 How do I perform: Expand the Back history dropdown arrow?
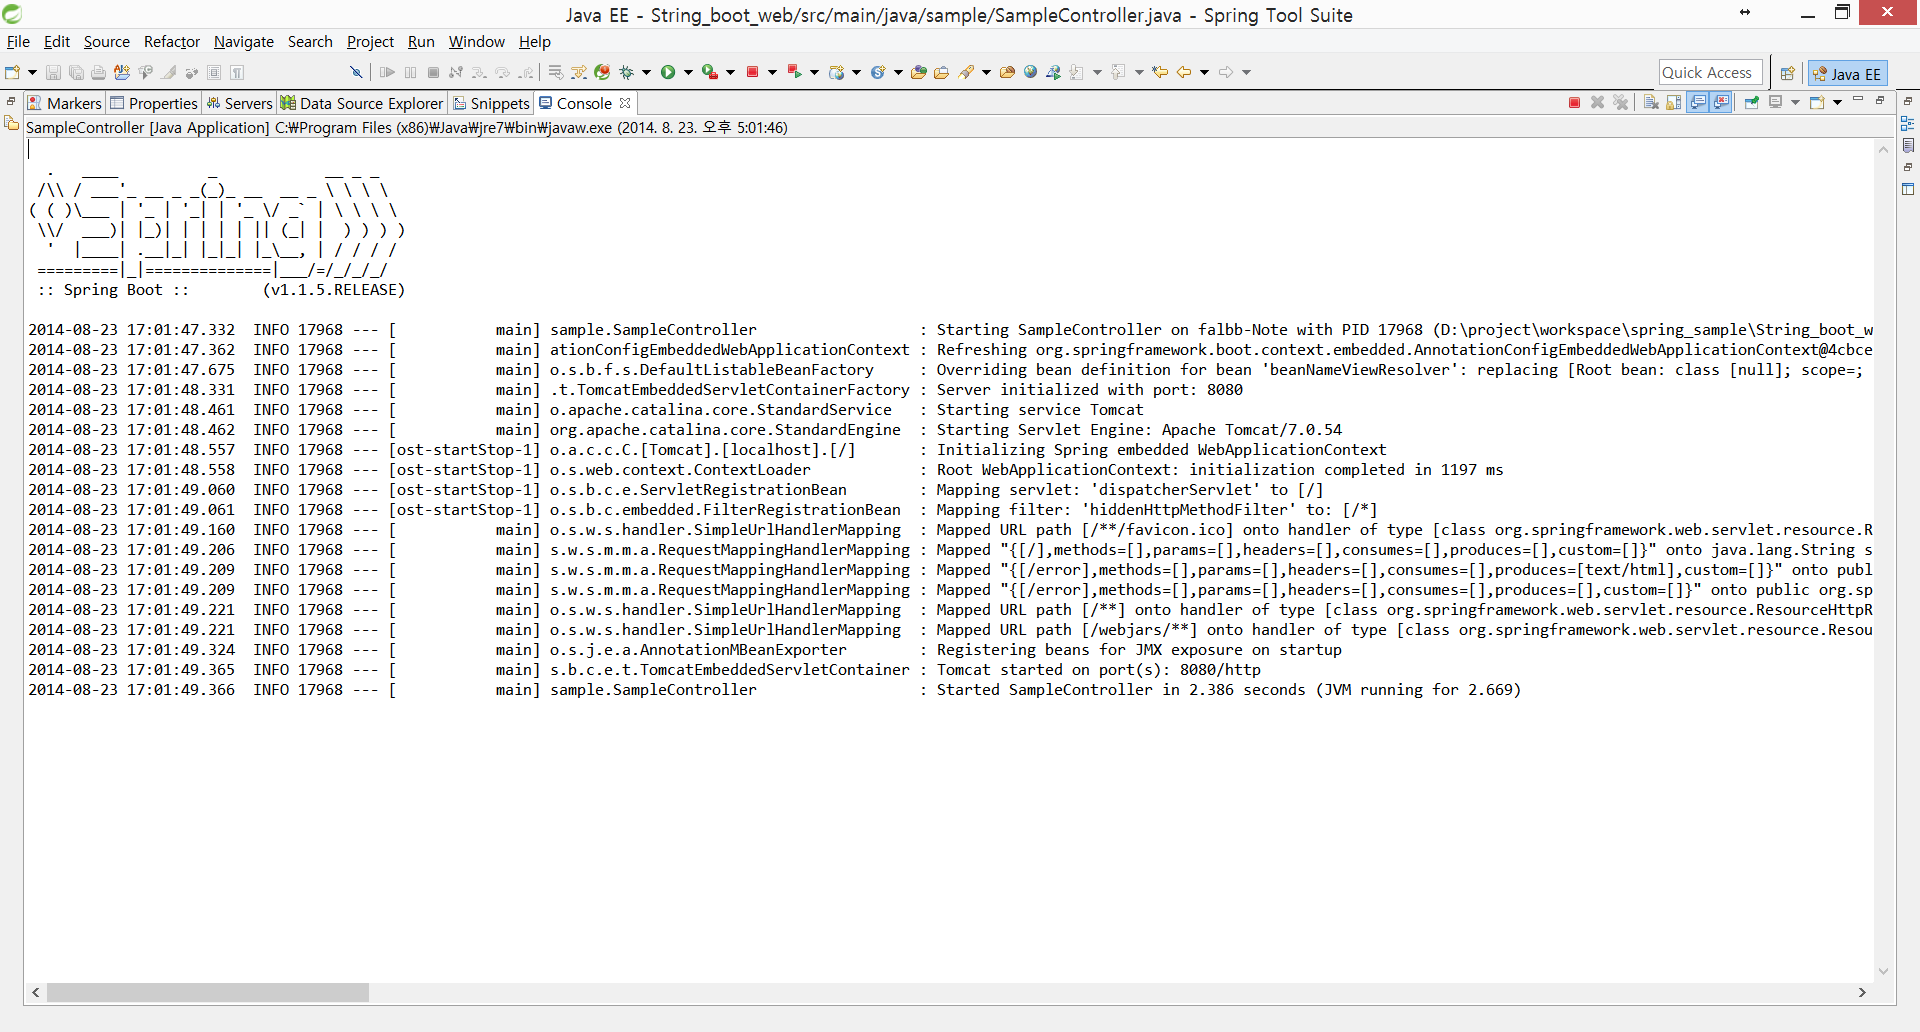pyautogui.click(x=1204, y=72)
